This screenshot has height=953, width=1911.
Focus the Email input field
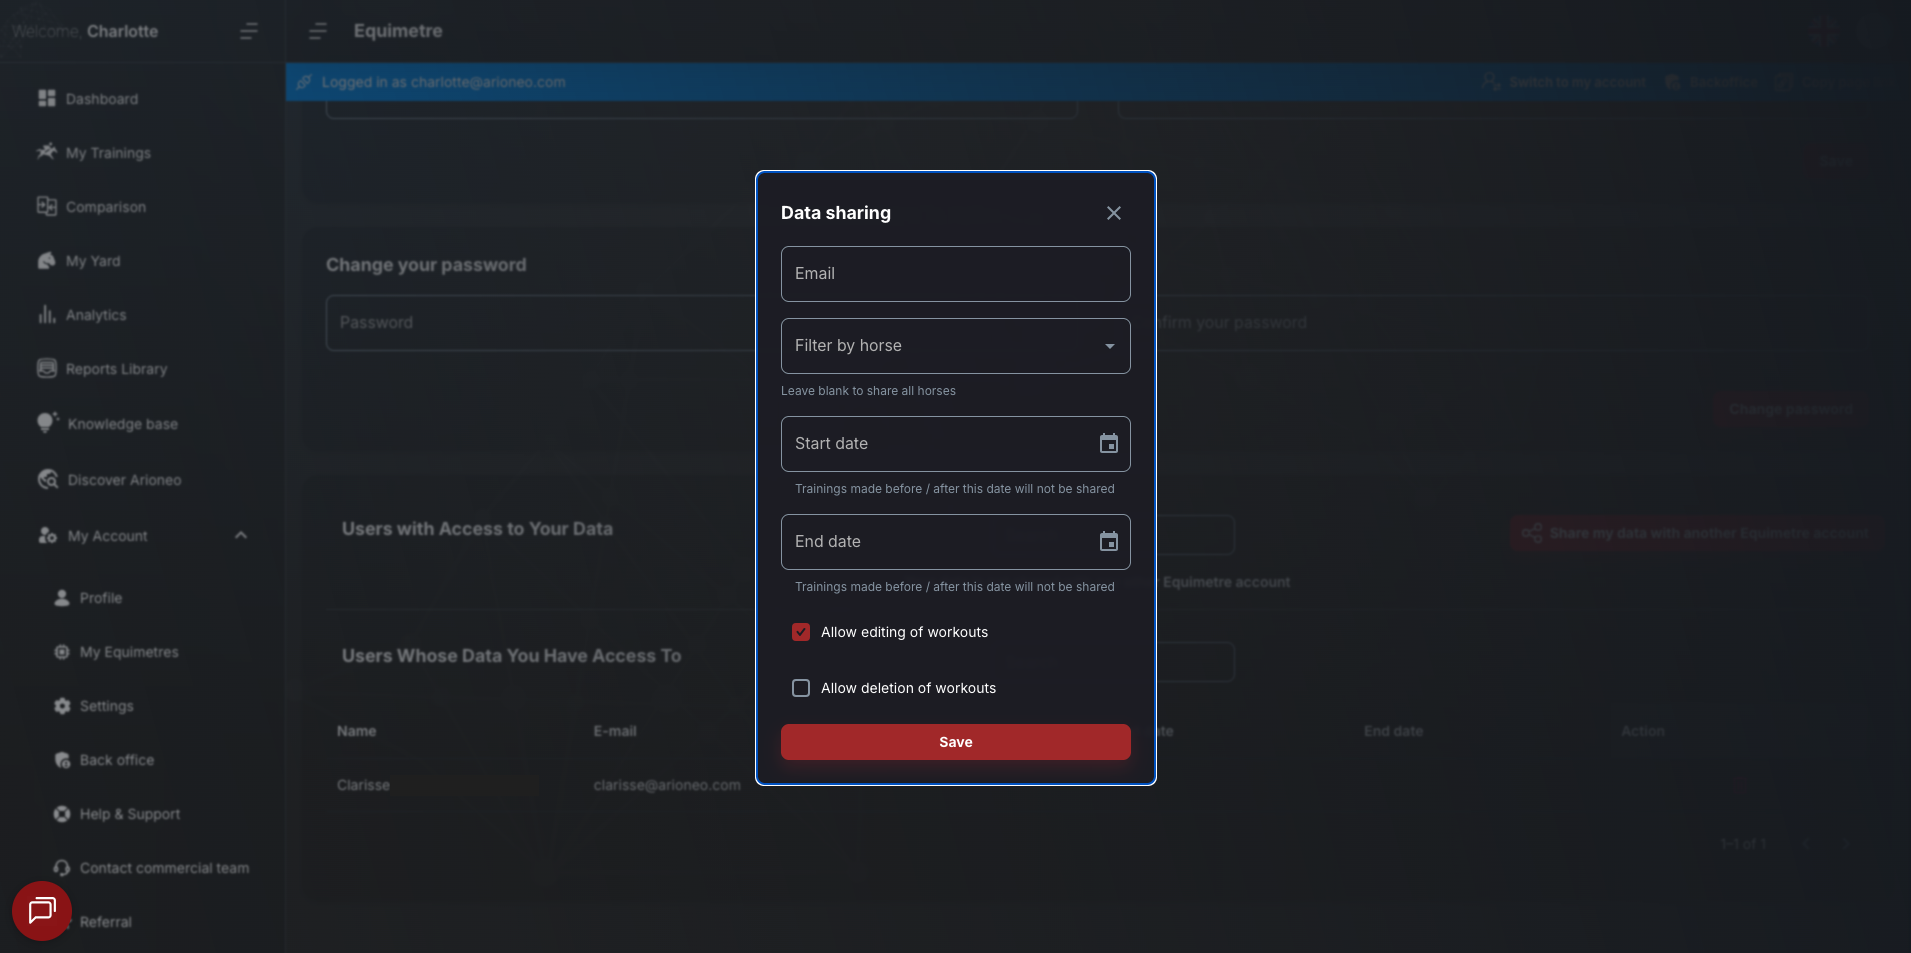955,274
